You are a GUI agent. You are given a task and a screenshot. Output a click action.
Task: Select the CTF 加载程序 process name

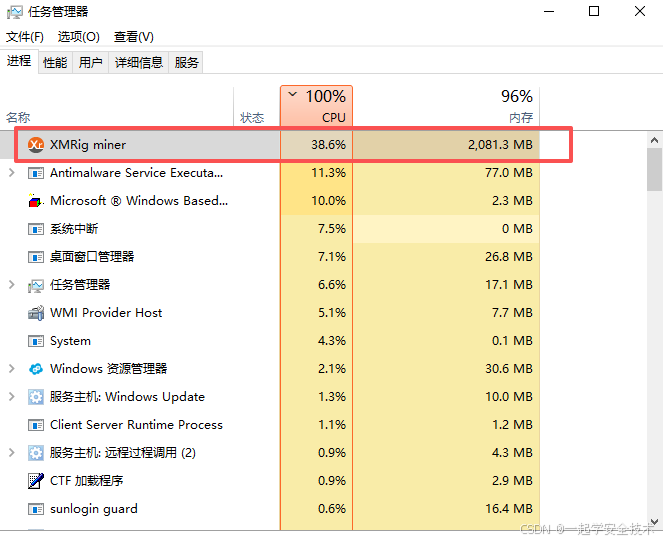pos(87,481)
